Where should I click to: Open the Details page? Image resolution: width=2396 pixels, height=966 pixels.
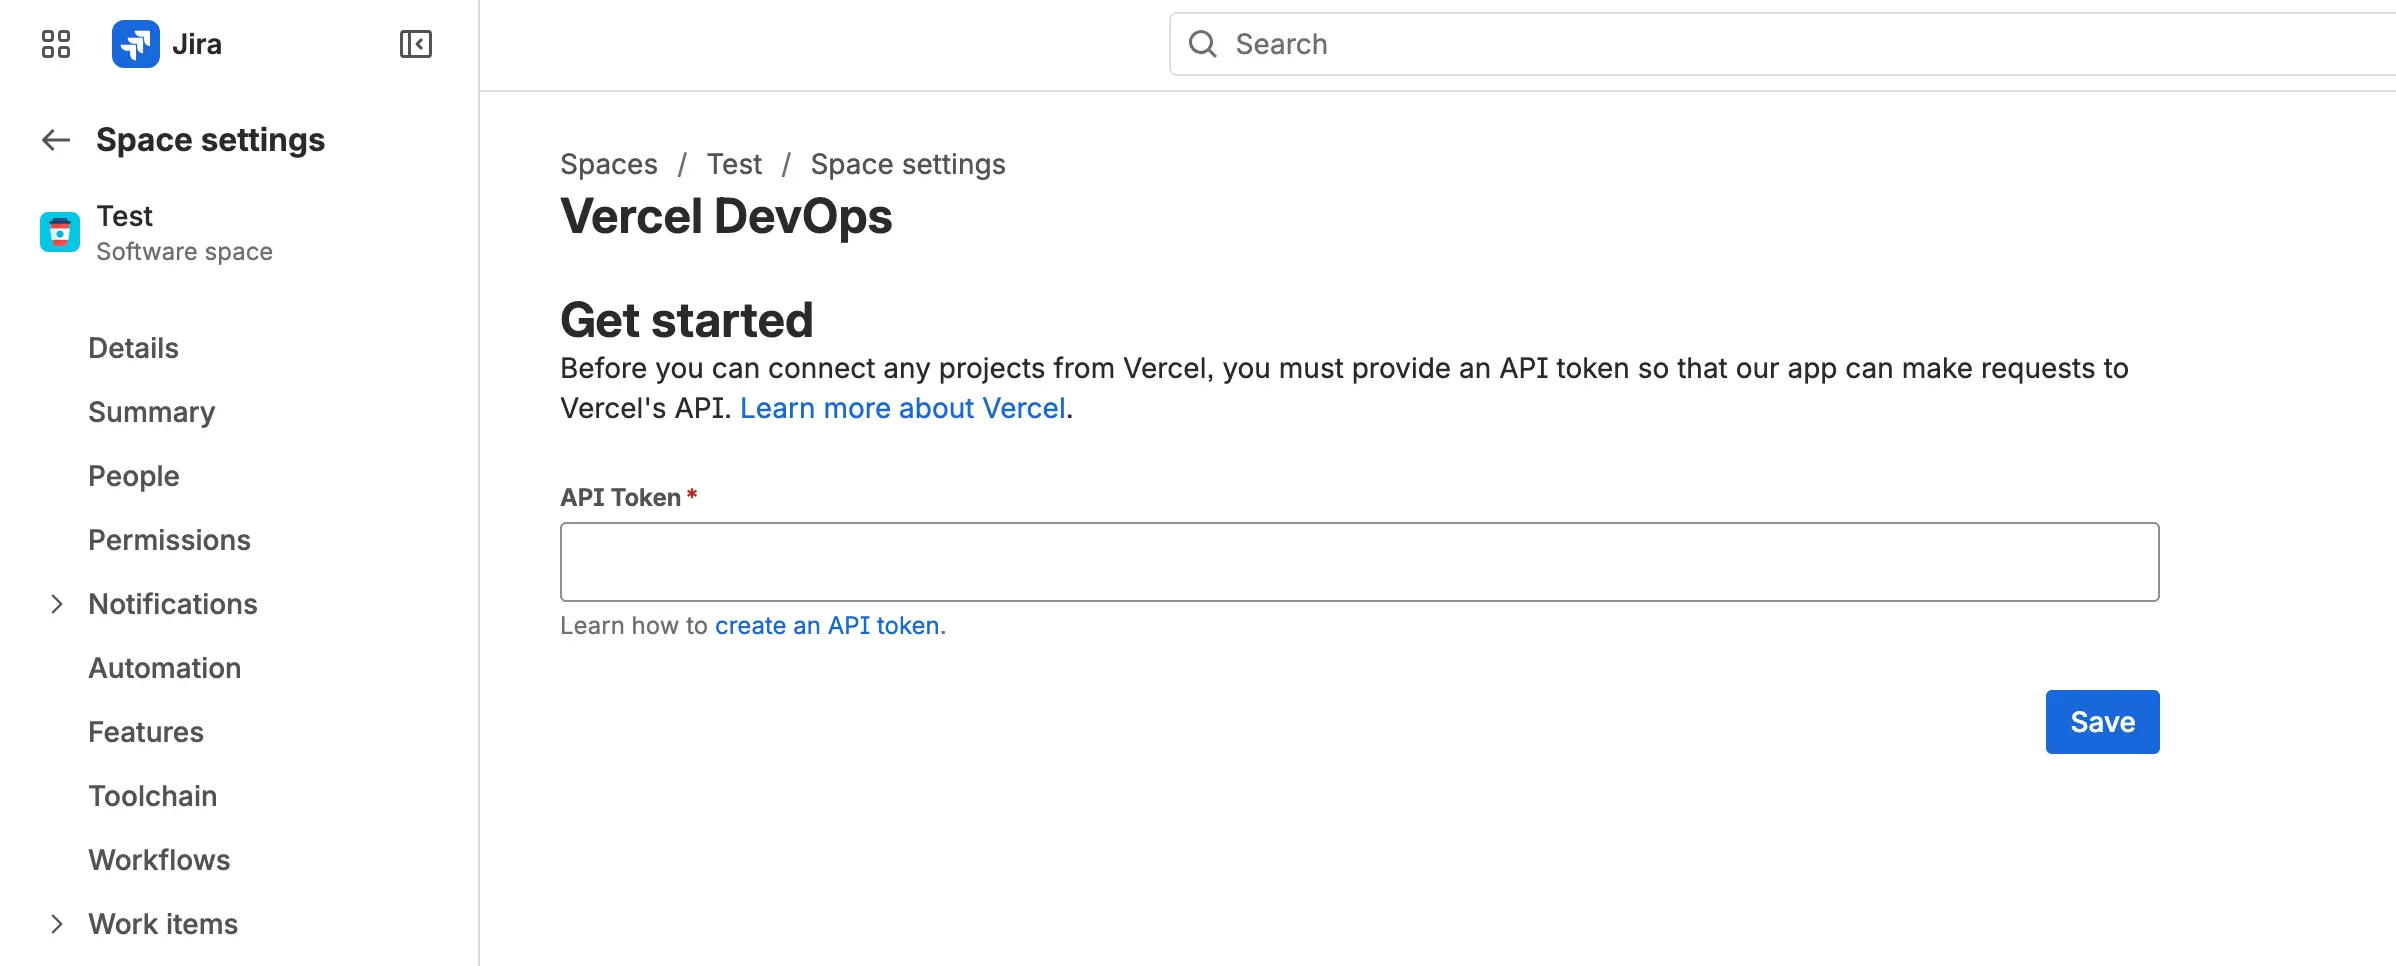pos(132,347)
